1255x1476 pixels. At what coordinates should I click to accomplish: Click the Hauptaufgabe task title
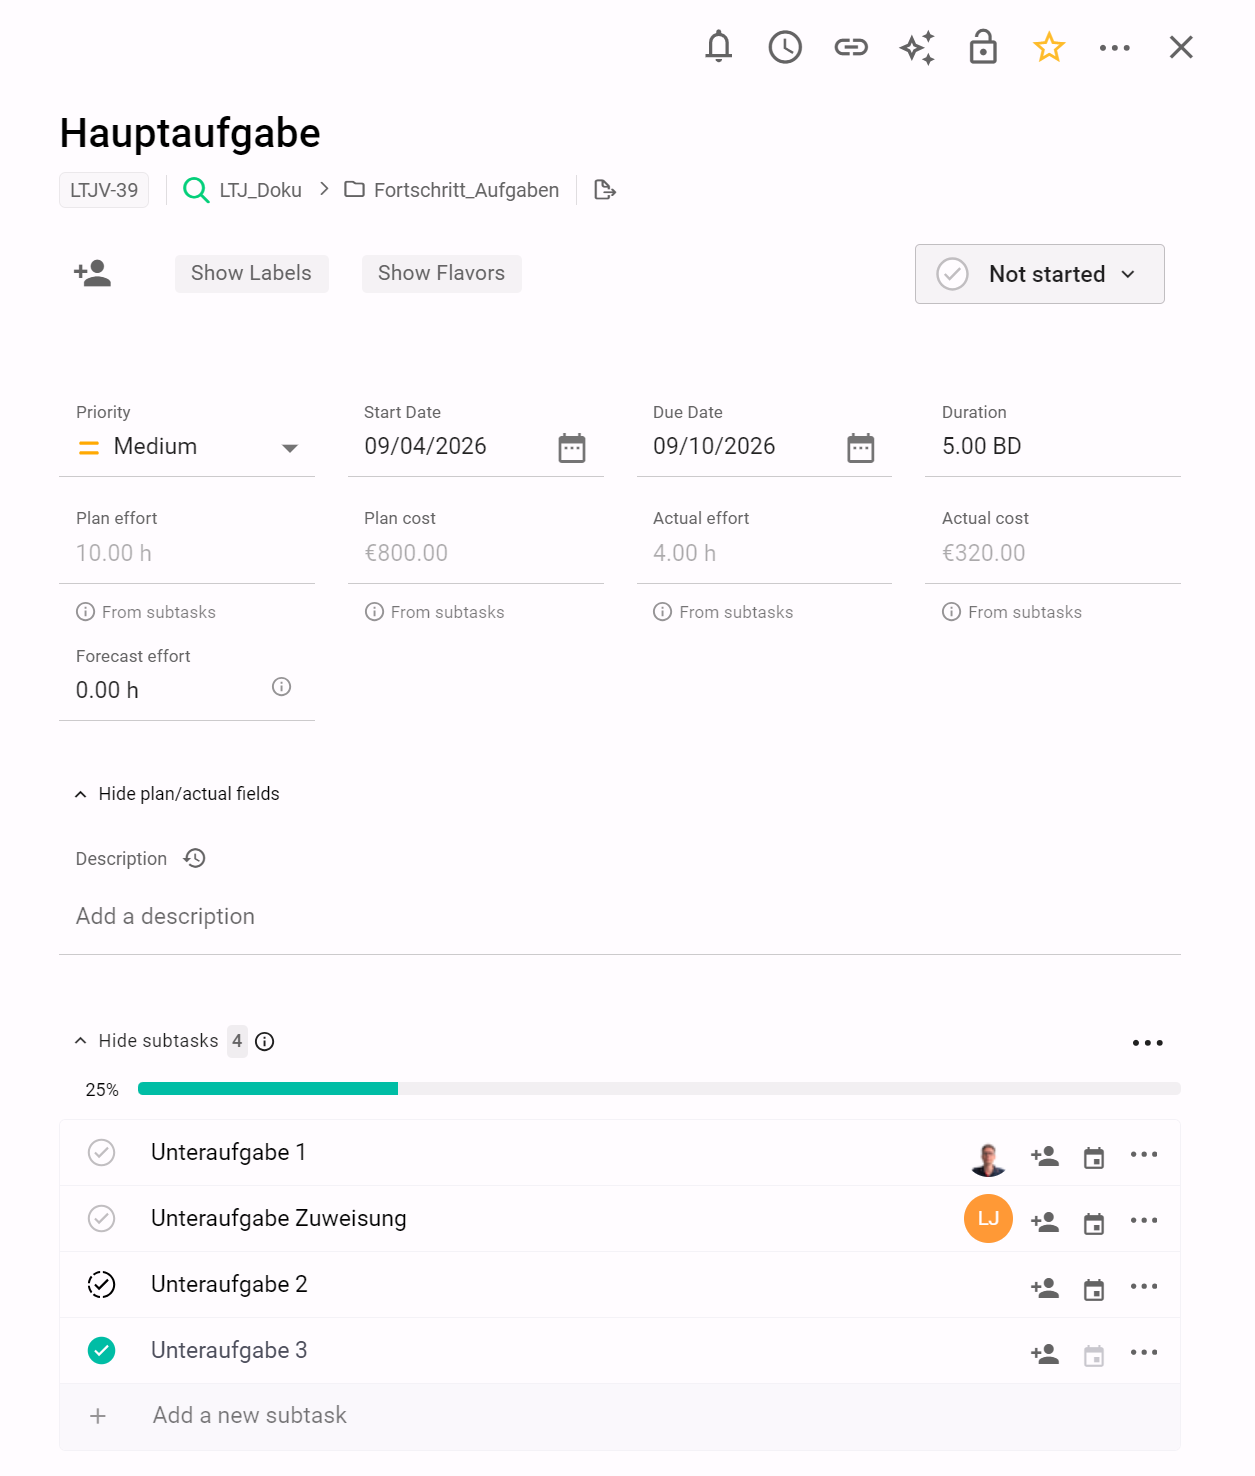pos(190,133)
